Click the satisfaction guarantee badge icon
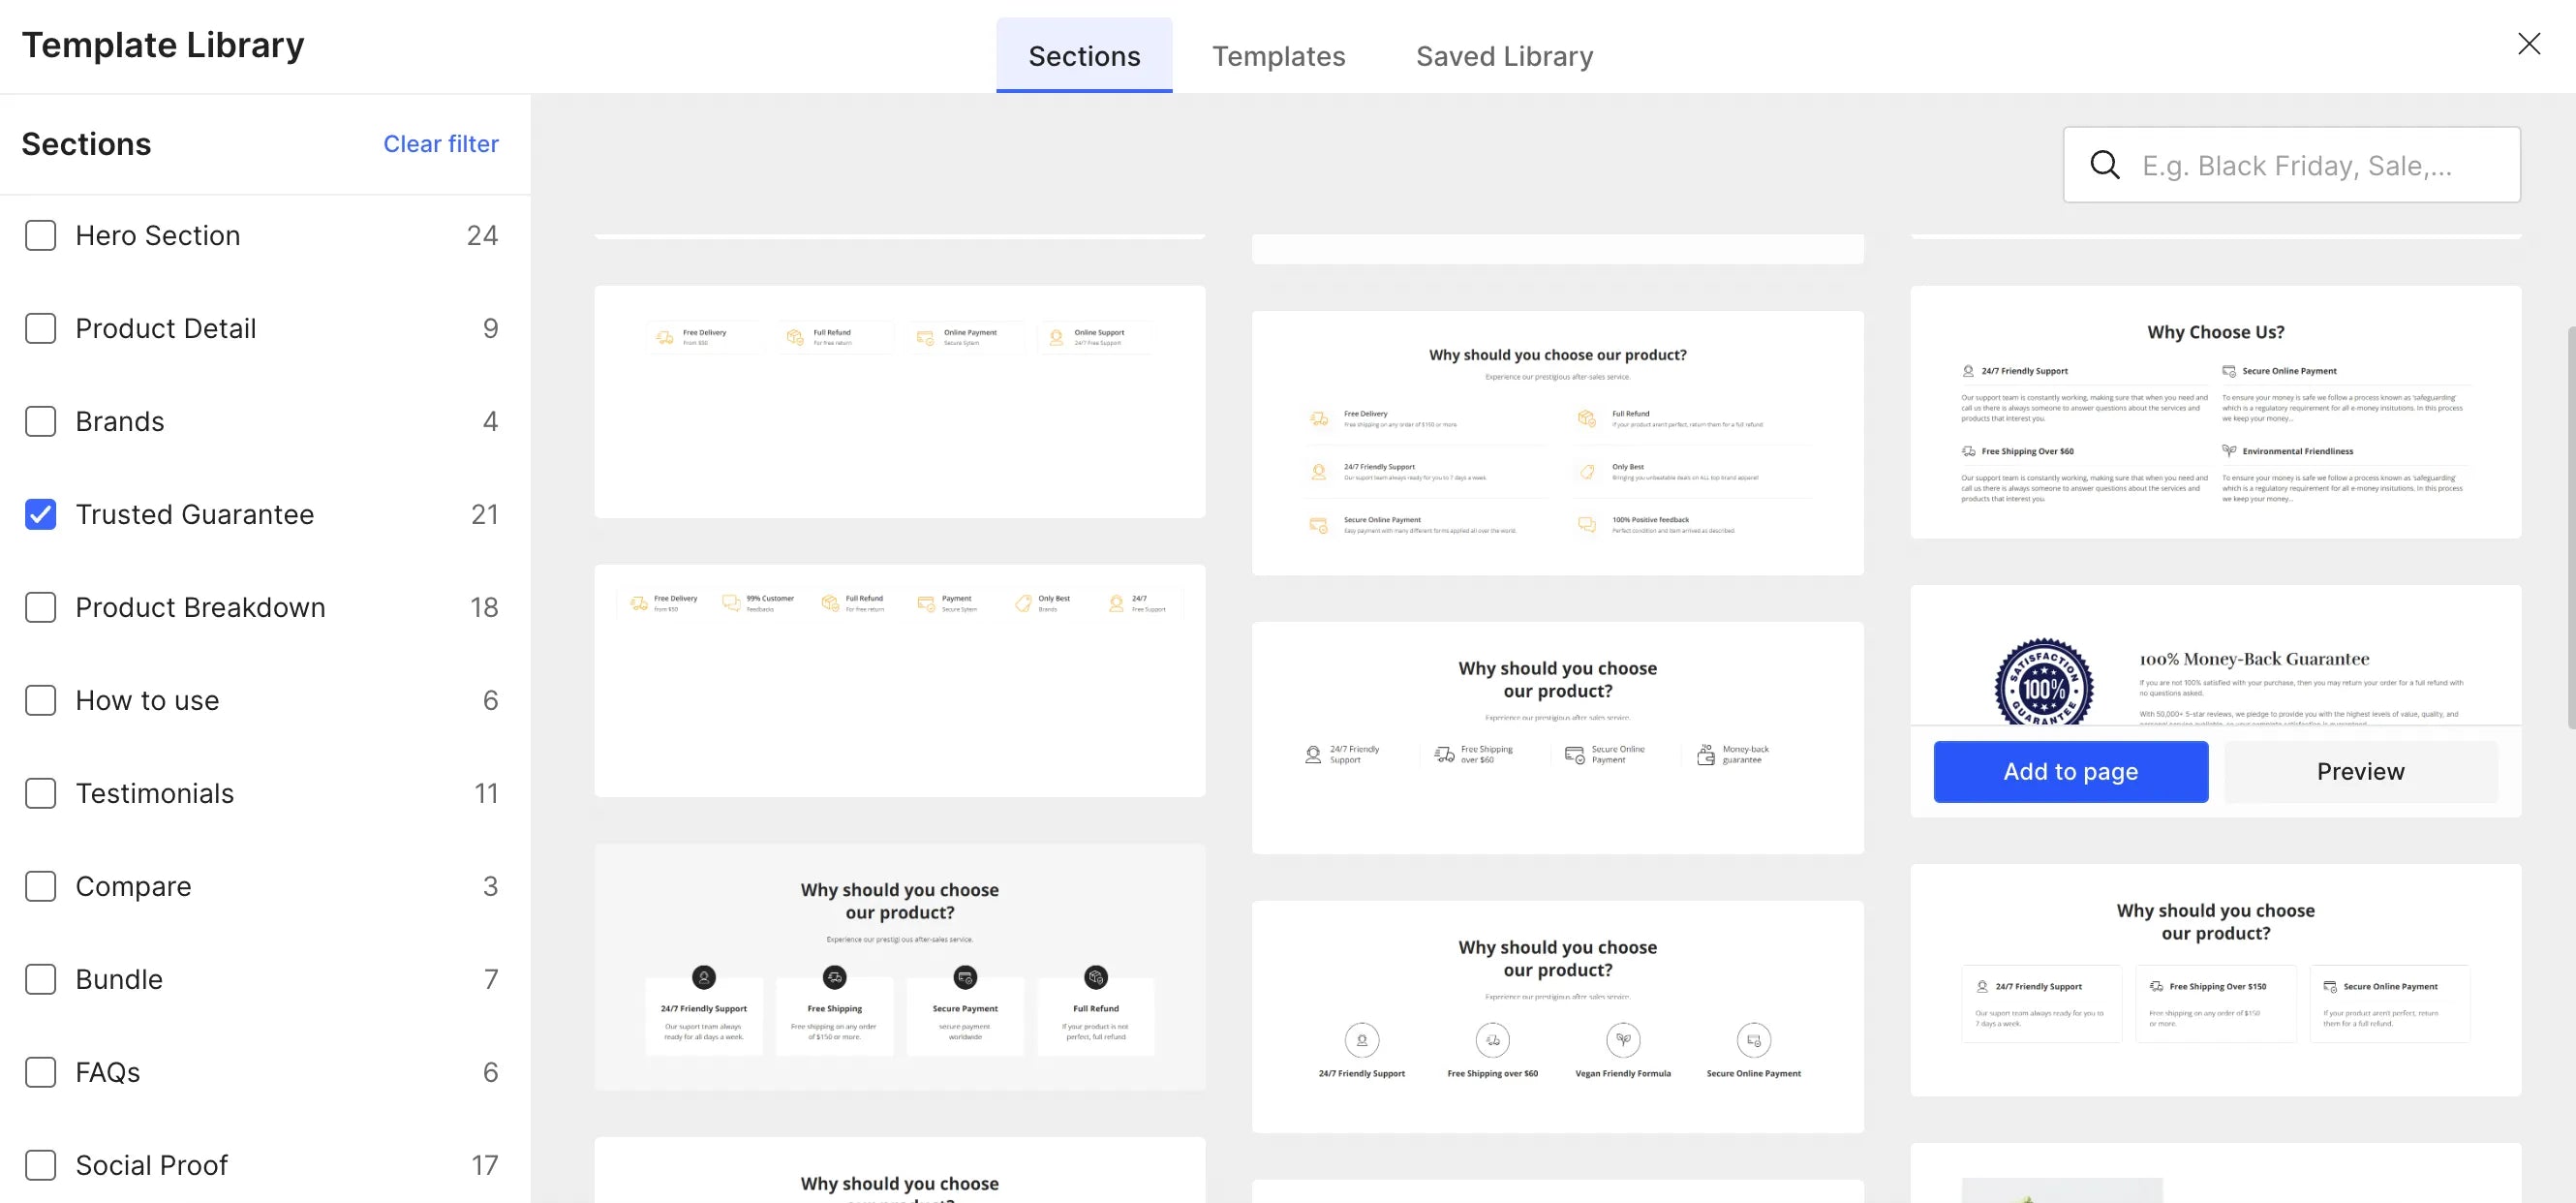 click(x=2043, y=684)
